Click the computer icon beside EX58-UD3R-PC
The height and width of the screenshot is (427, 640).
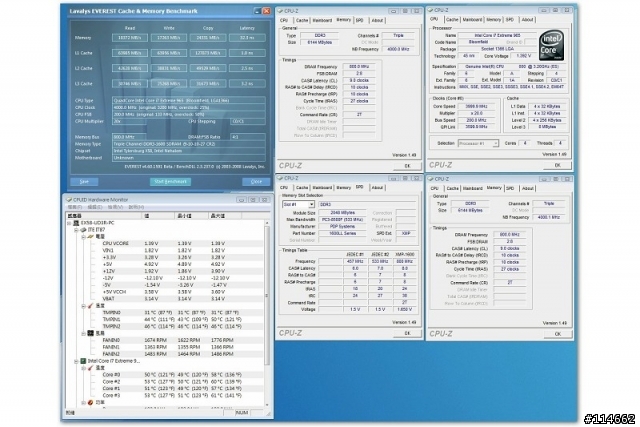[76, 223]
